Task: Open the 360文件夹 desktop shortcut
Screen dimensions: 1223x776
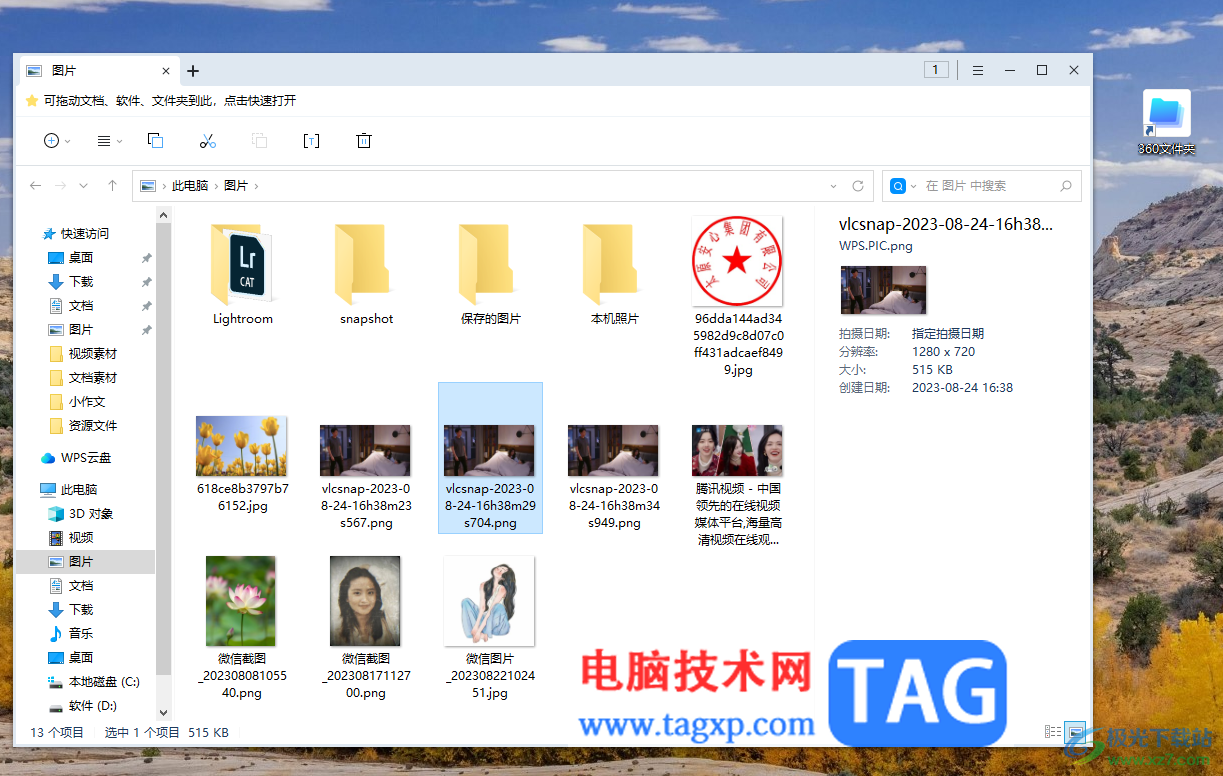Action: (1166, 122)
